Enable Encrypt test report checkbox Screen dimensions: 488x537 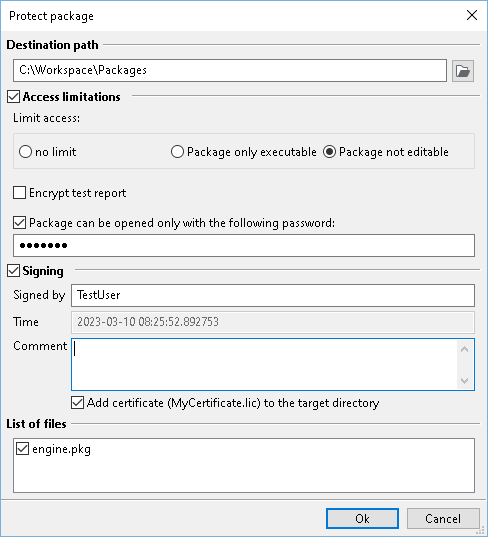(20, 192)
